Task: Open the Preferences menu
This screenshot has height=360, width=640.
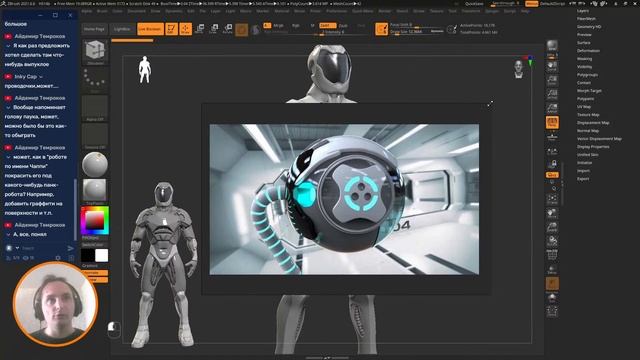Action: click(336, 11)
